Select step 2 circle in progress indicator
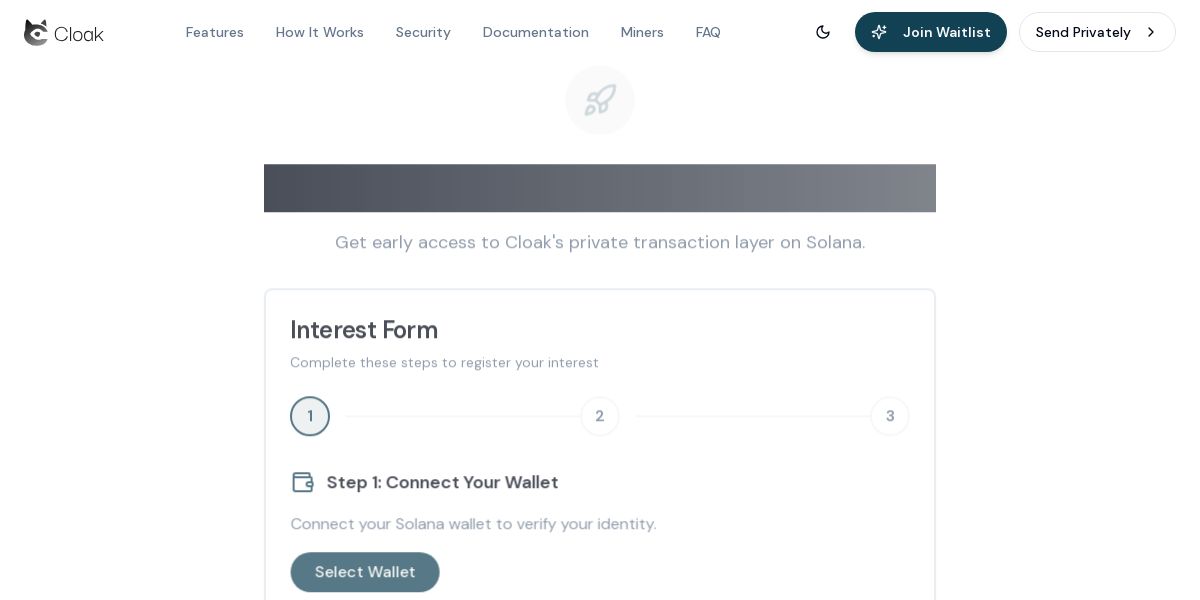This screenshot has width=1200, height=600. pos(600,416)
